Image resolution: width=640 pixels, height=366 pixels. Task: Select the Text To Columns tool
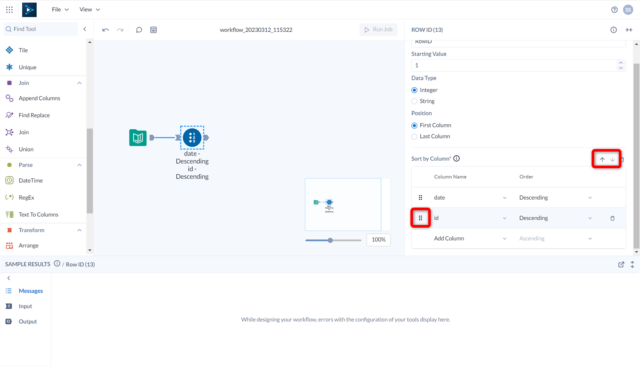coord(38,215)
